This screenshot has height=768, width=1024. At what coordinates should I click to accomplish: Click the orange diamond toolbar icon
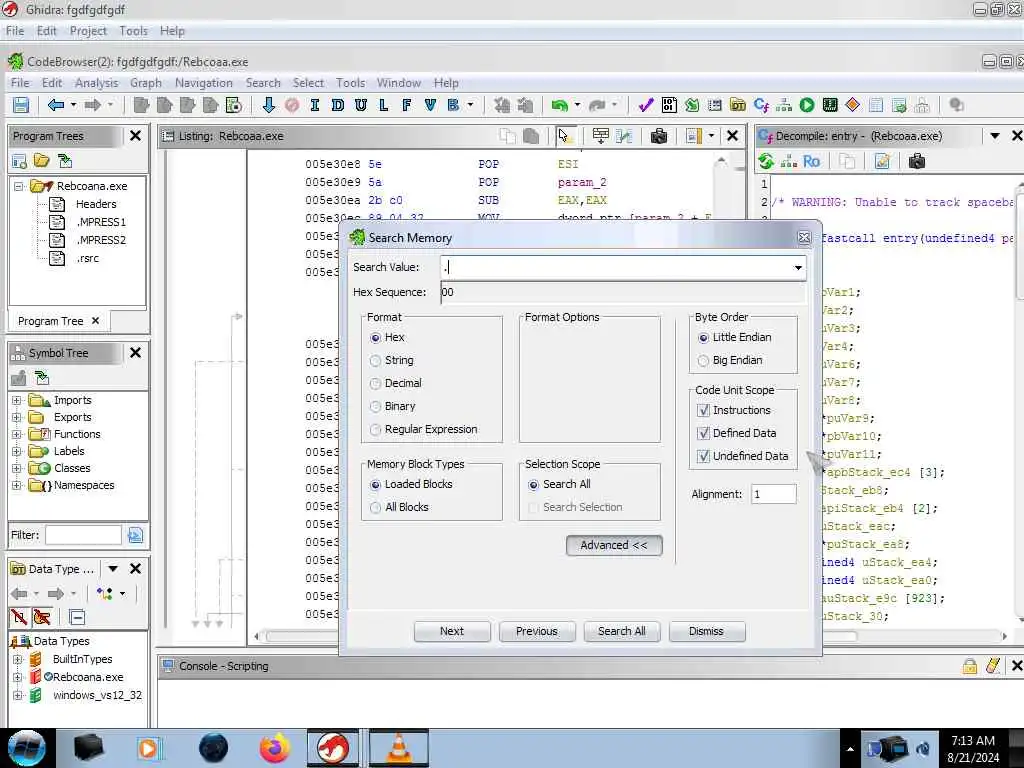852,105
